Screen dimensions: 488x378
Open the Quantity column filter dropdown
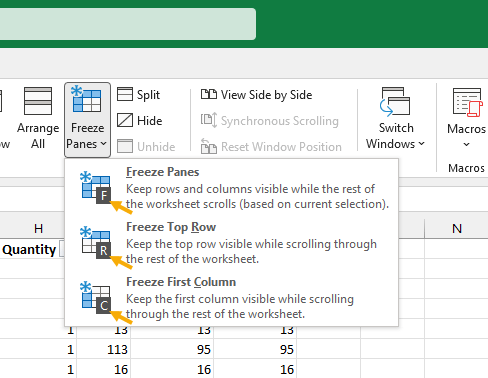coord(62,249)
